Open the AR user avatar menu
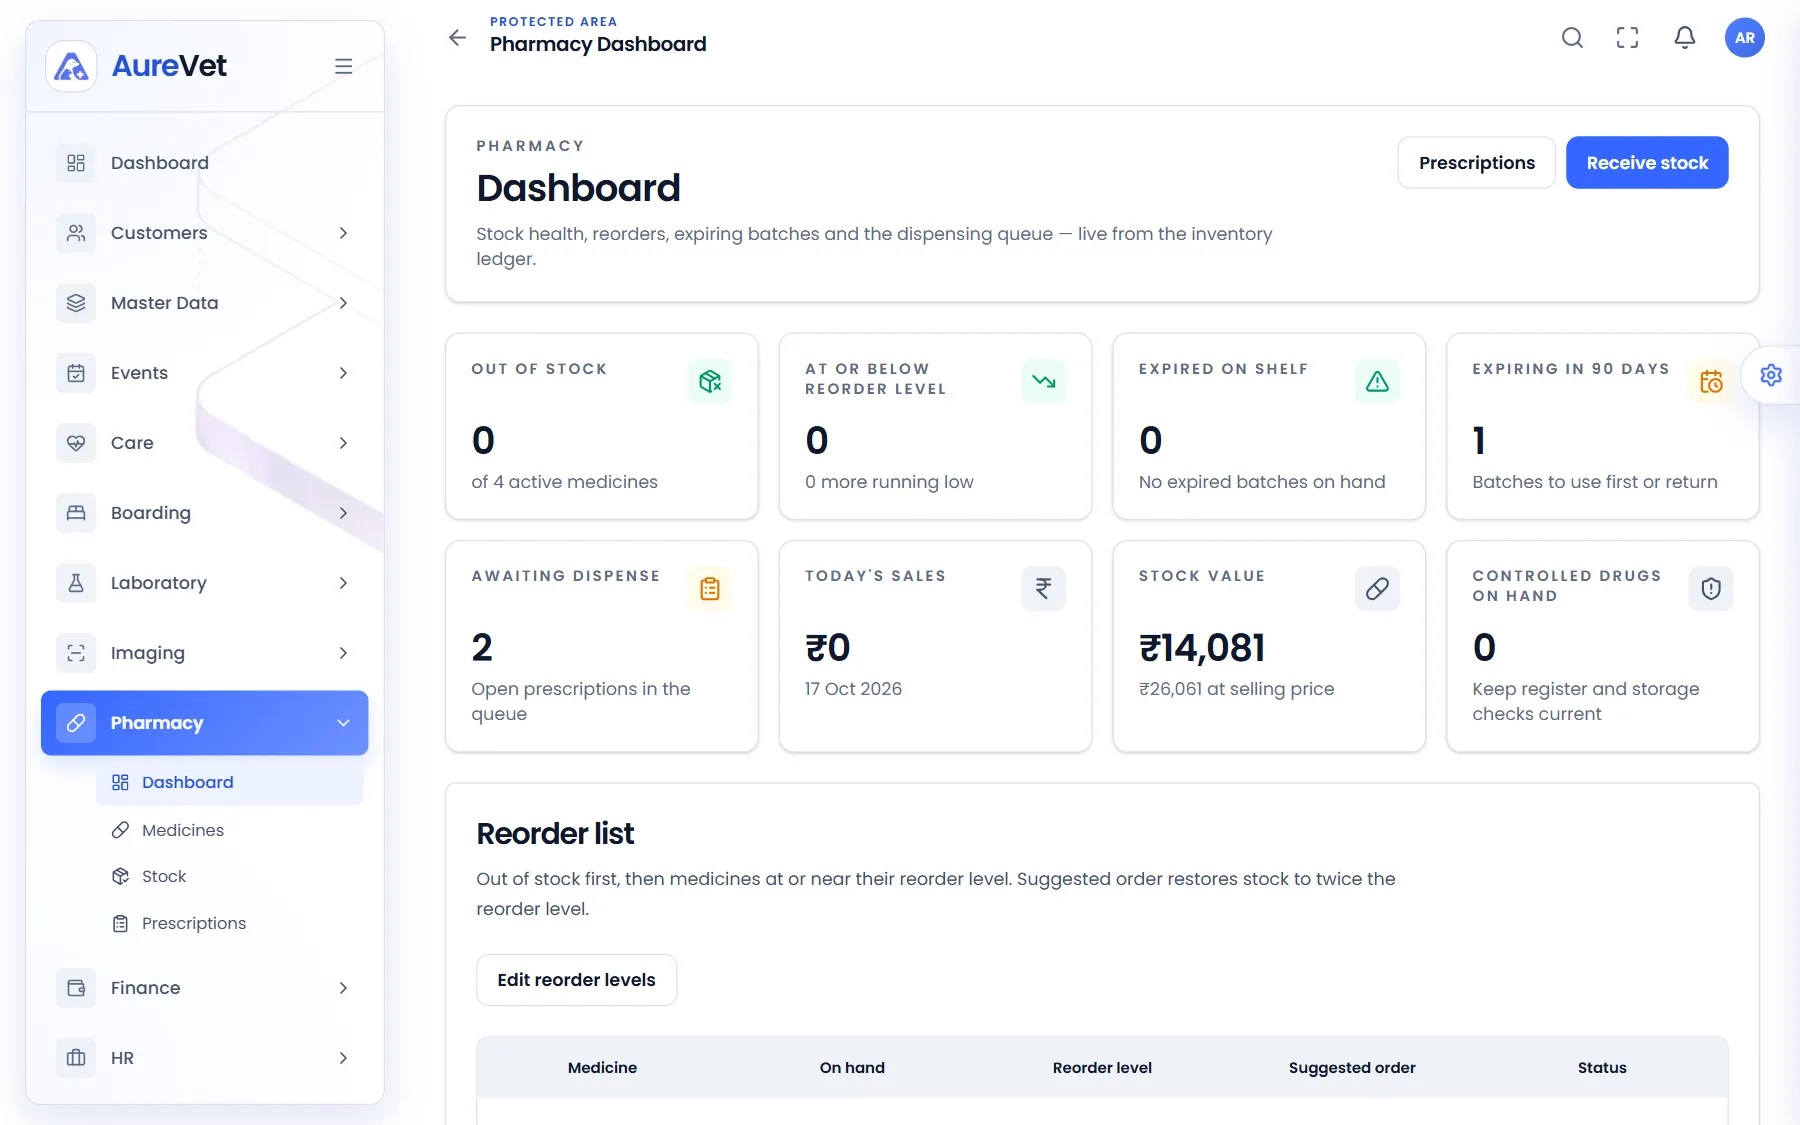 (x=1745, y=38)
